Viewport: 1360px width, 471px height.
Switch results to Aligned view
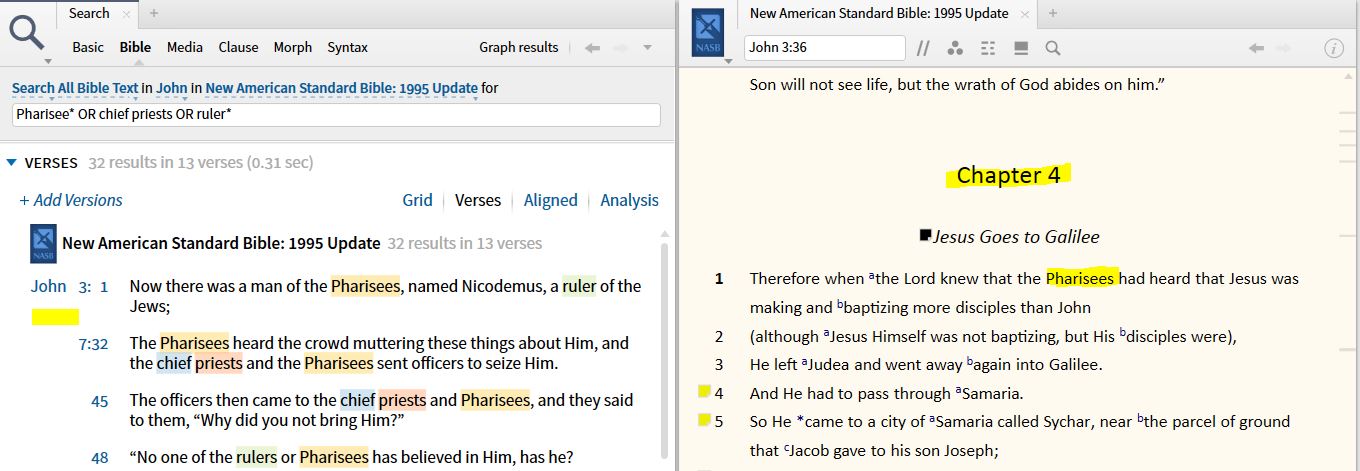550,200
